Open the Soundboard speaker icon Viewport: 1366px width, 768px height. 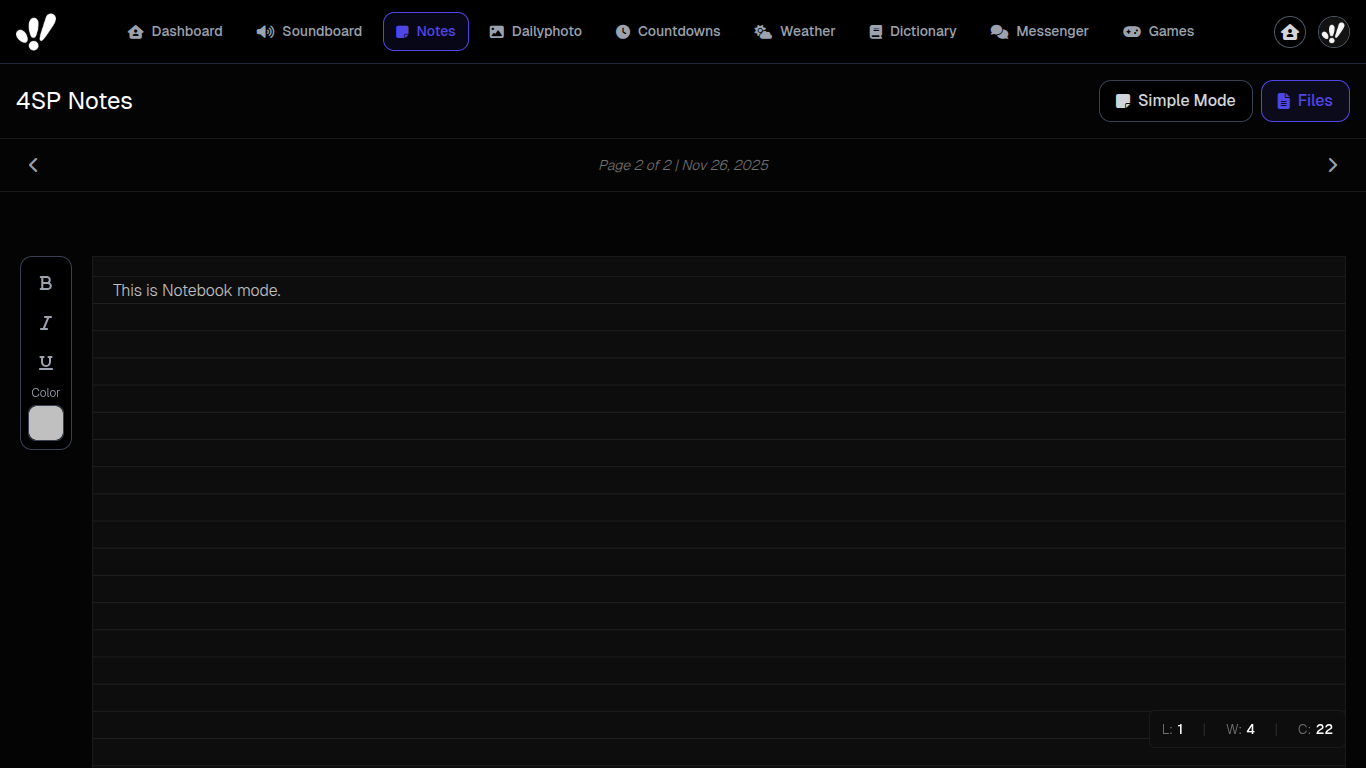pyautogui.click(x=264, y=31)
